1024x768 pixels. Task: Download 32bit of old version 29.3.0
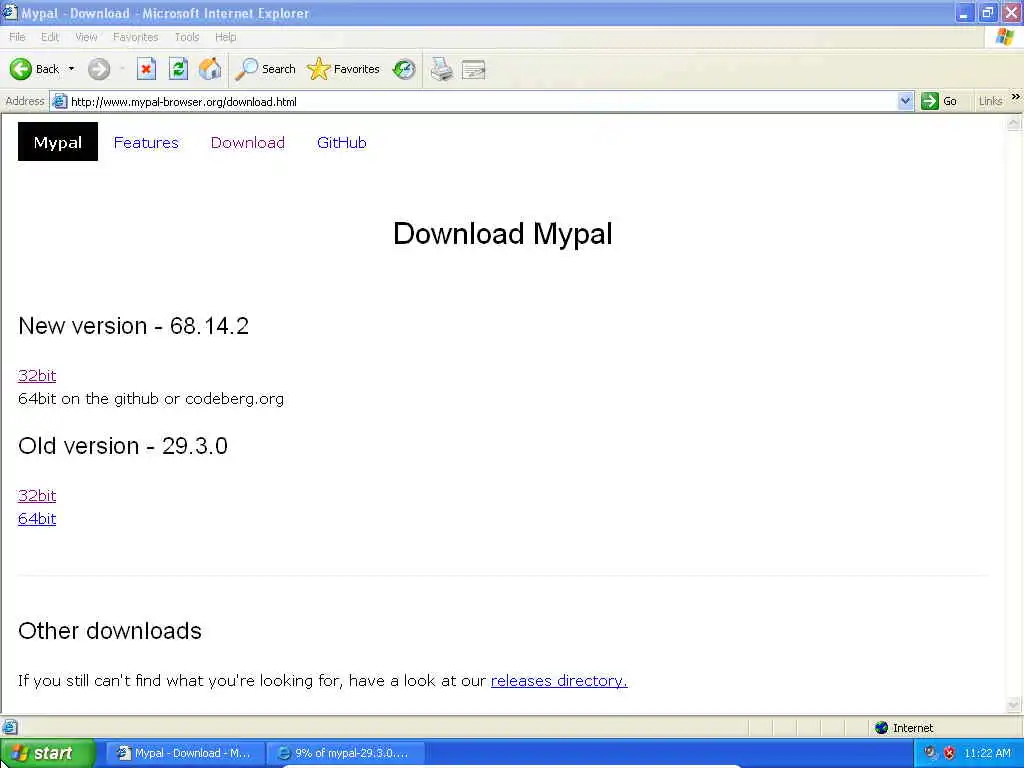coord(37,496)
